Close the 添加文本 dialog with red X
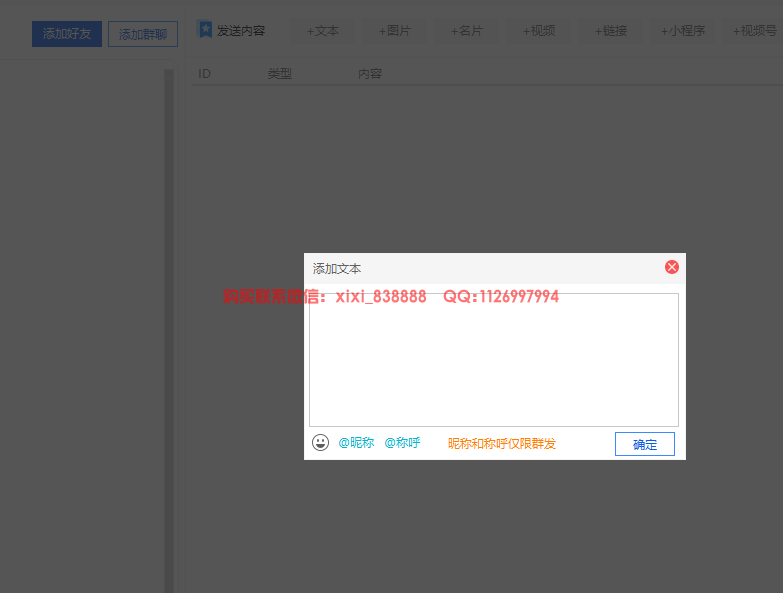This screenshot has width=783, height=593. coord(672,267)
